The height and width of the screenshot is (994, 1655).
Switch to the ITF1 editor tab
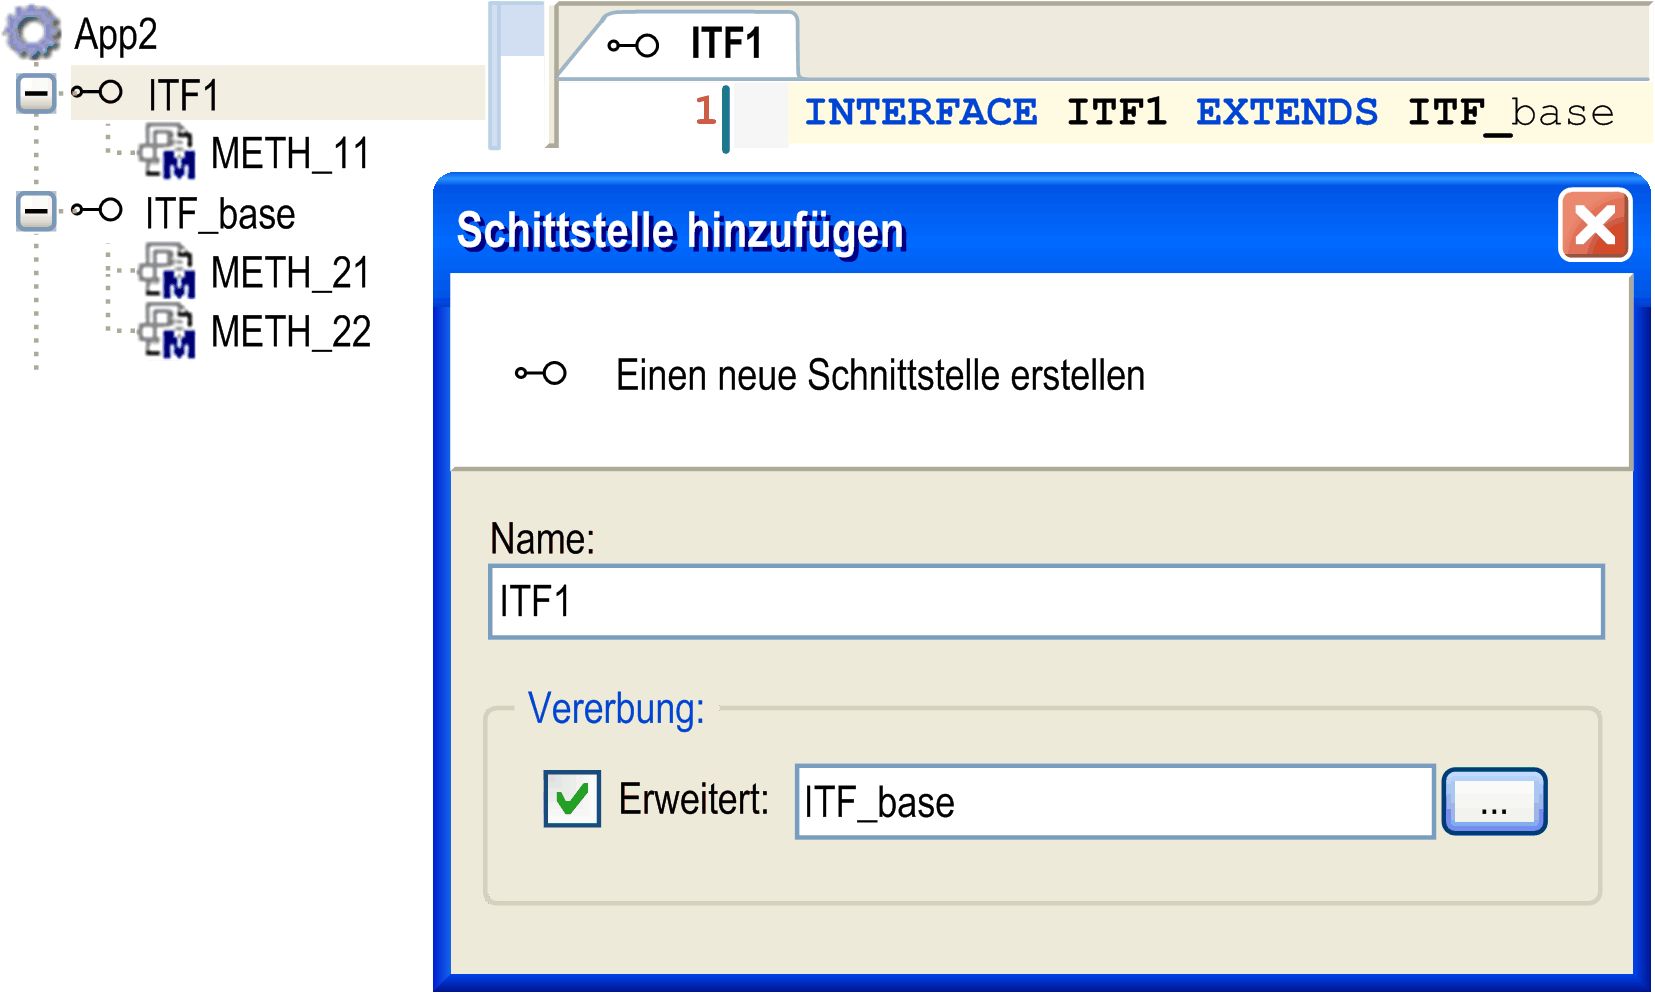click(723, 43)
